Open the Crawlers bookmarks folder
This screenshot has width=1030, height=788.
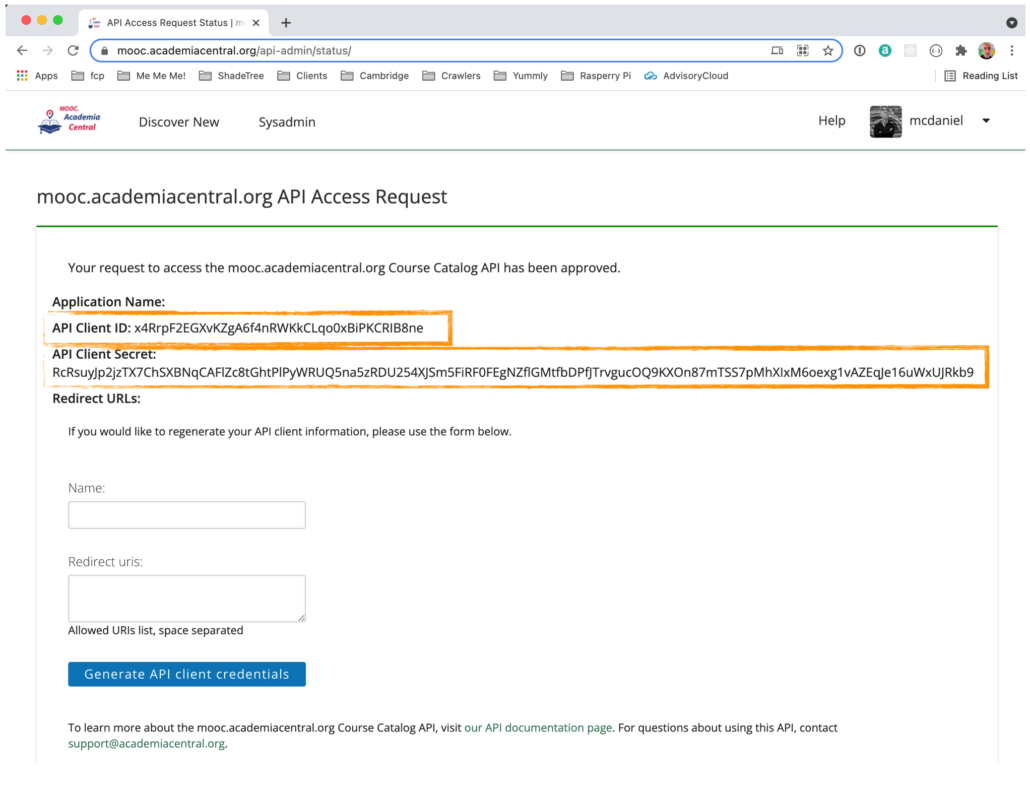tap(452, 76)
